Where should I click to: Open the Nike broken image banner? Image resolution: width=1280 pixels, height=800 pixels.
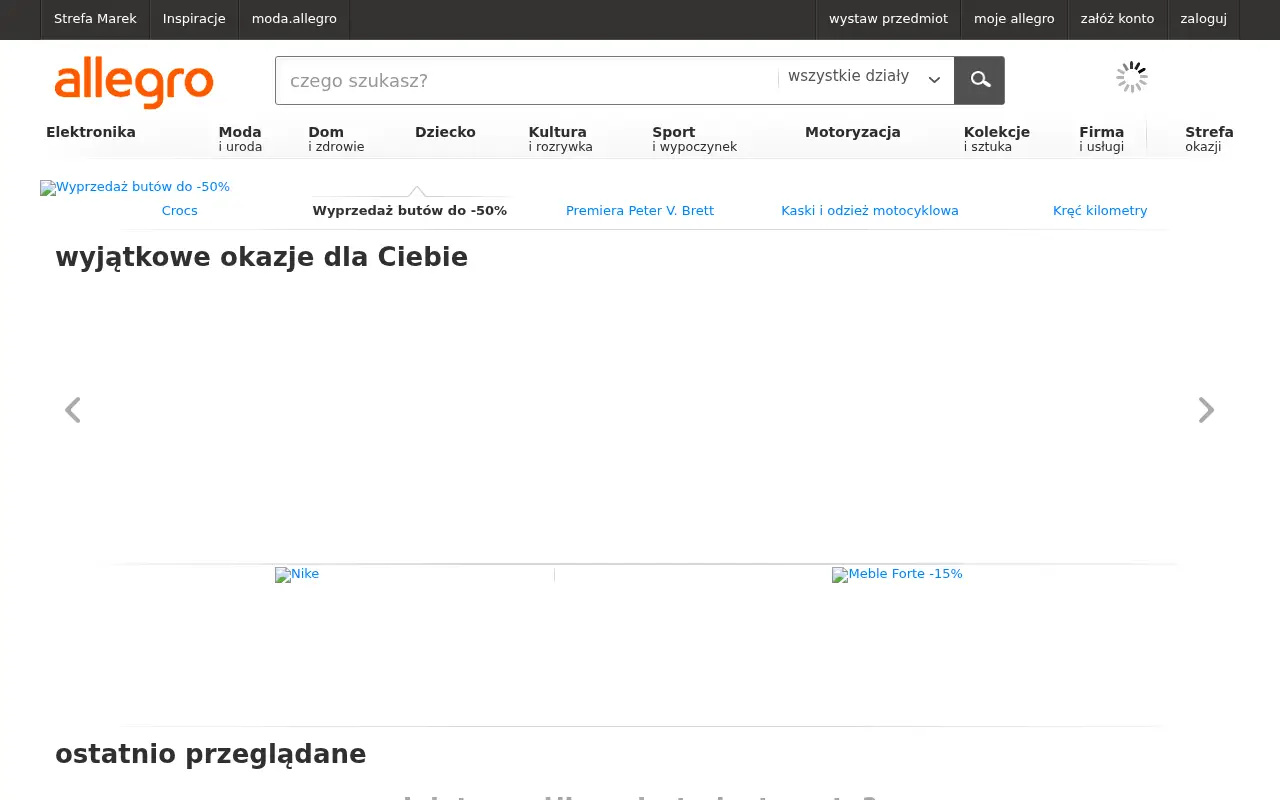click(x=297, y=574)
